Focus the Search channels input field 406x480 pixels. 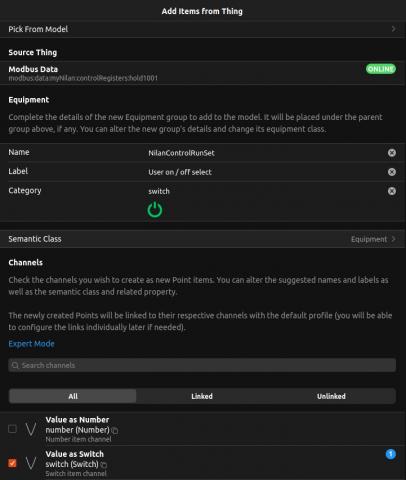click(x=202, y=365)
